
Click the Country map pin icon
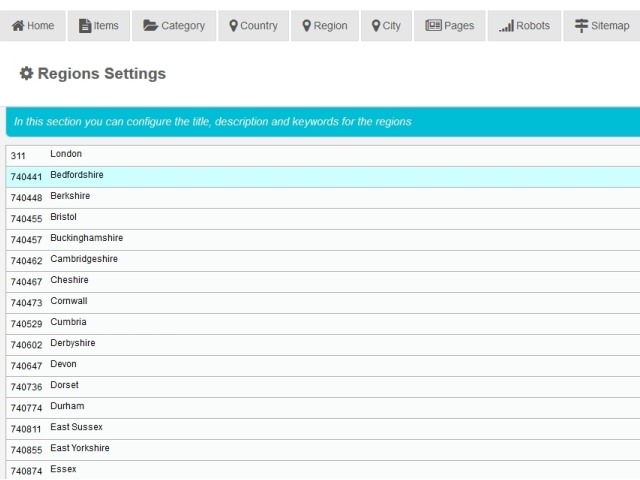(233, 26)
